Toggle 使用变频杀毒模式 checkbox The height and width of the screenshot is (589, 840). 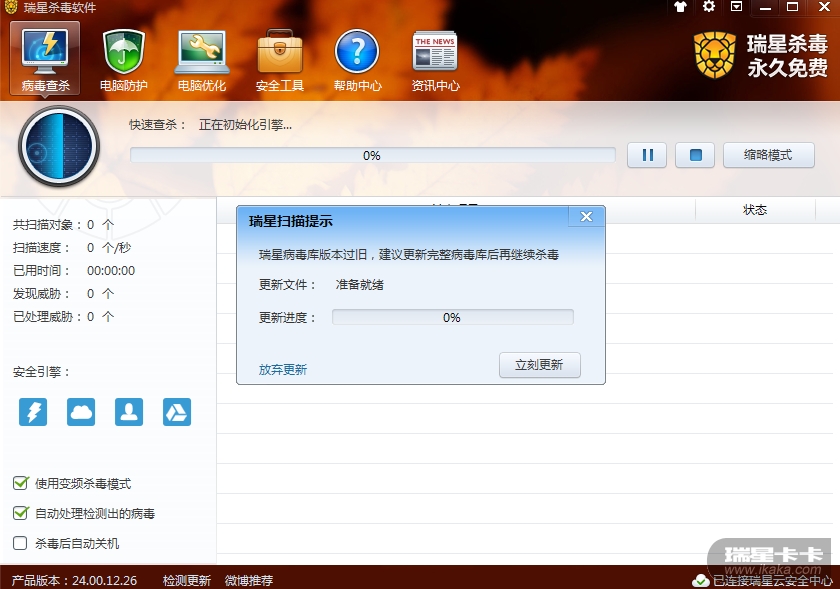(20, 483)
